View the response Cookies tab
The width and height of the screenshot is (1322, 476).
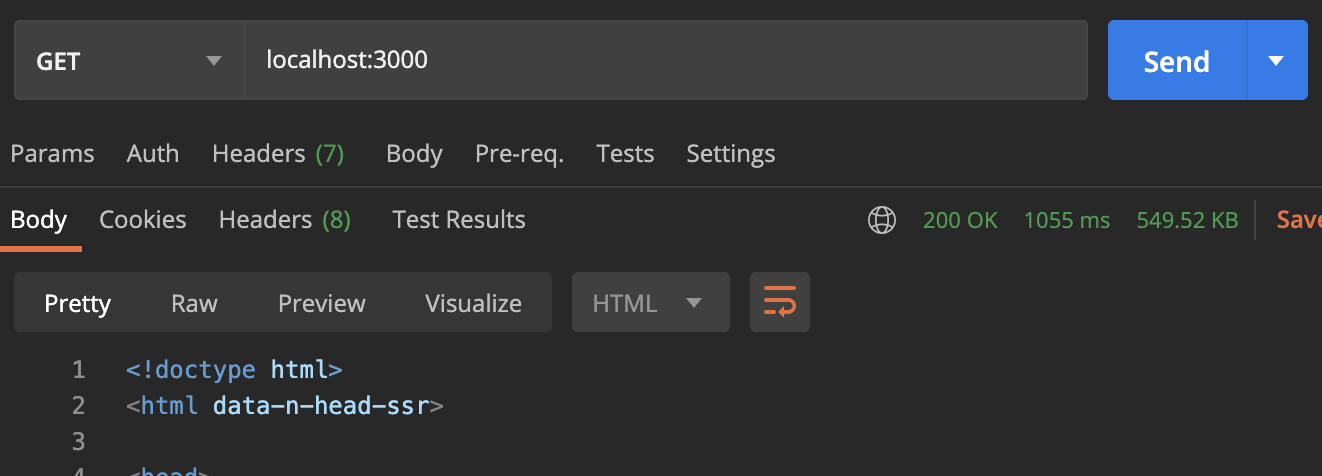coord(143,220)
